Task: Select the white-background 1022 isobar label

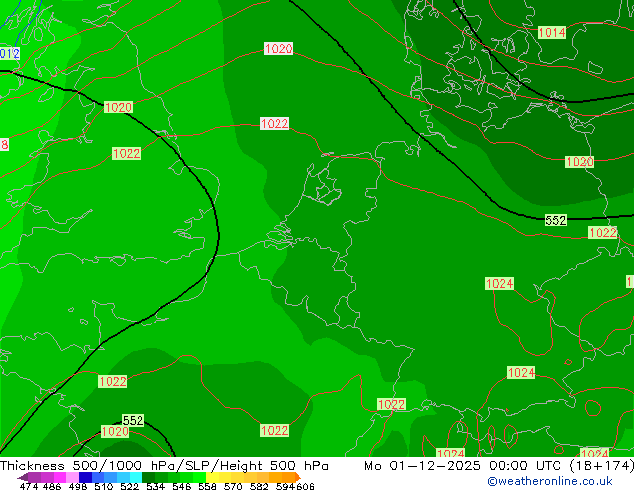Action: click(275, 123)
